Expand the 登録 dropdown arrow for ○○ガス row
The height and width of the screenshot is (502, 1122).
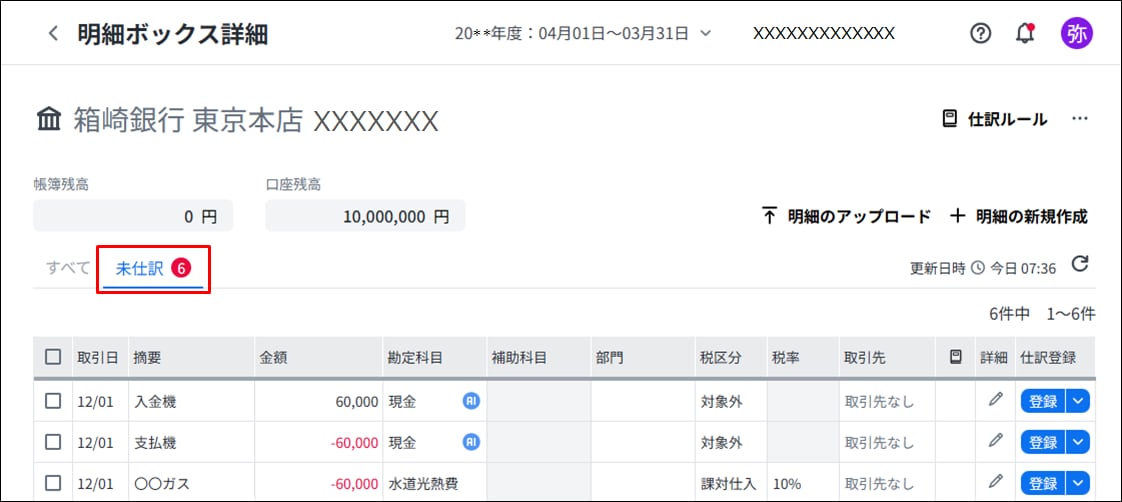[x=1078, y=483]
